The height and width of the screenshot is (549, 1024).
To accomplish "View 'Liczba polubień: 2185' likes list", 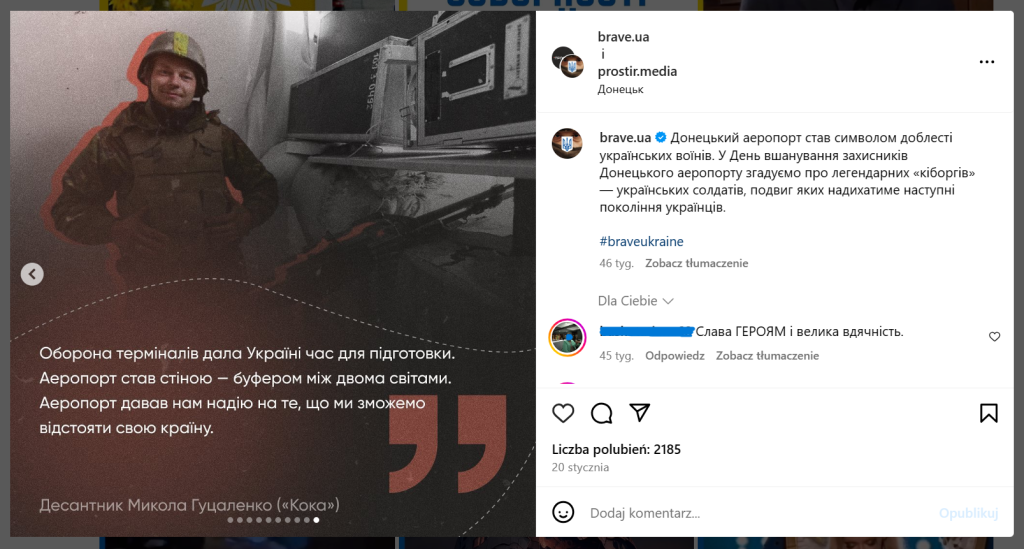I will click(x=616, y=449).
